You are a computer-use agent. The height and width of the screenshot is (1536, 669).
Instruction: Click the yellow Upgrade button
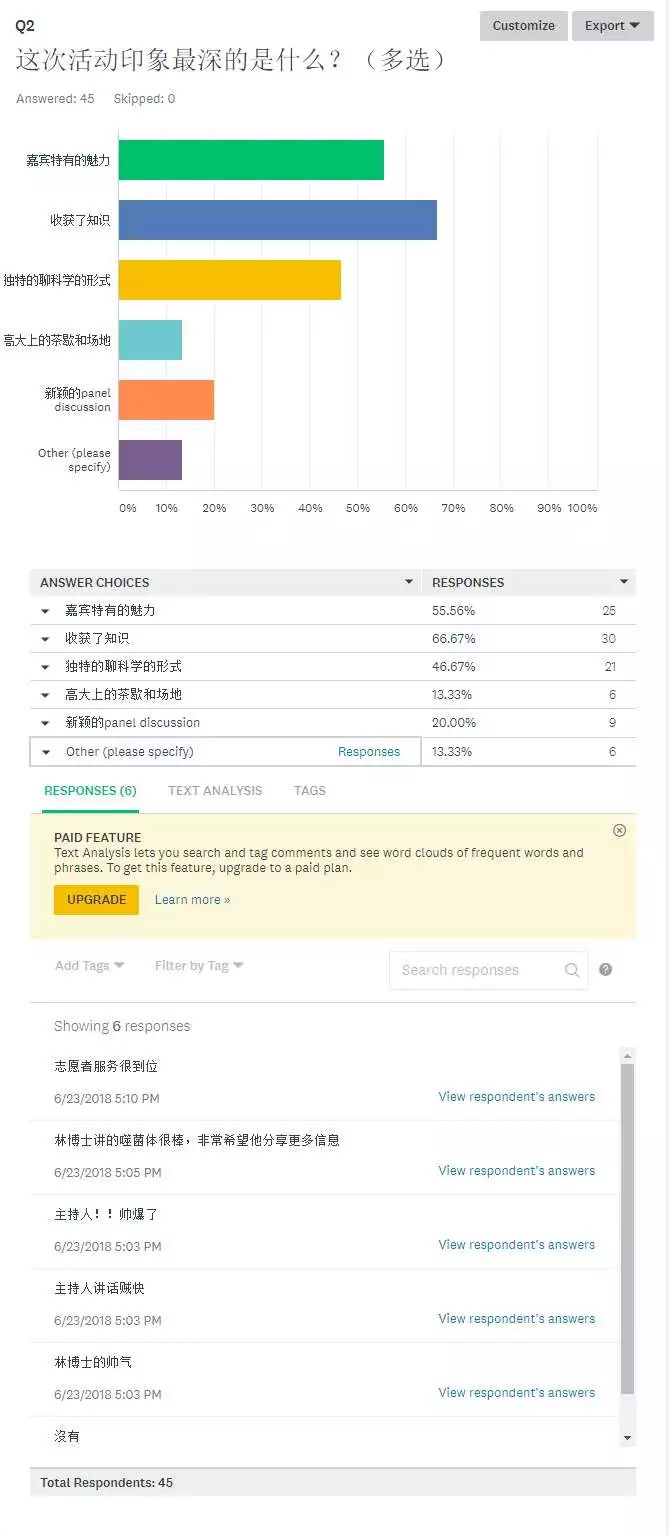click(96, 899)
